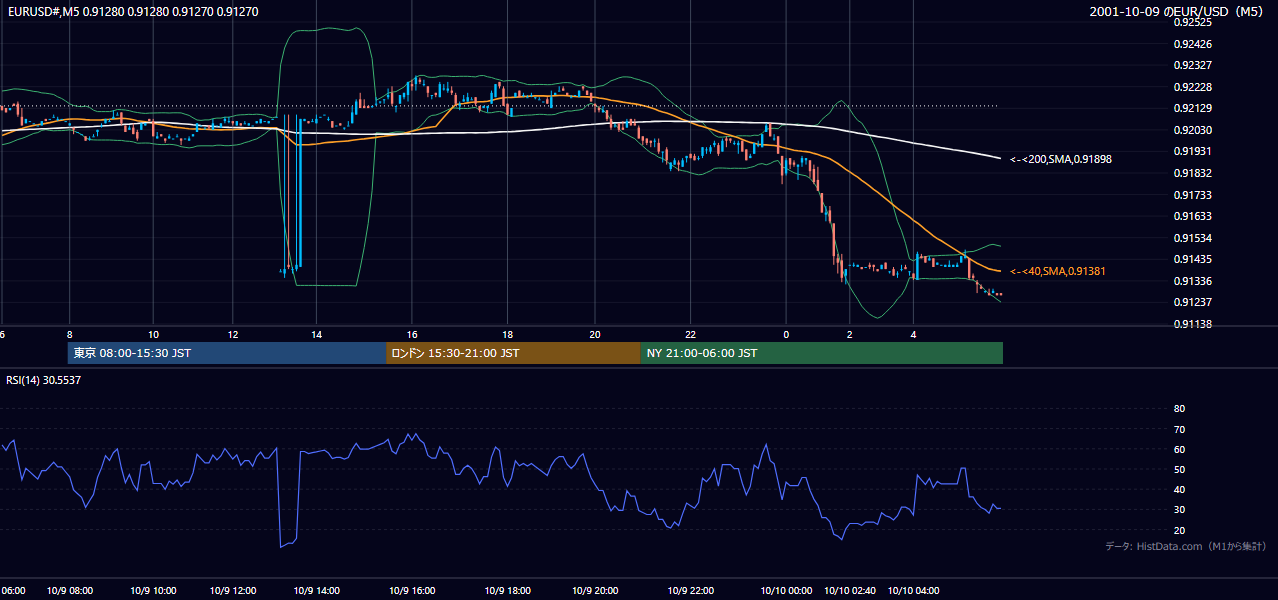Click RSI axis level 50
The width and height of the screenshot is (1278, 600).
point(1179,469)
